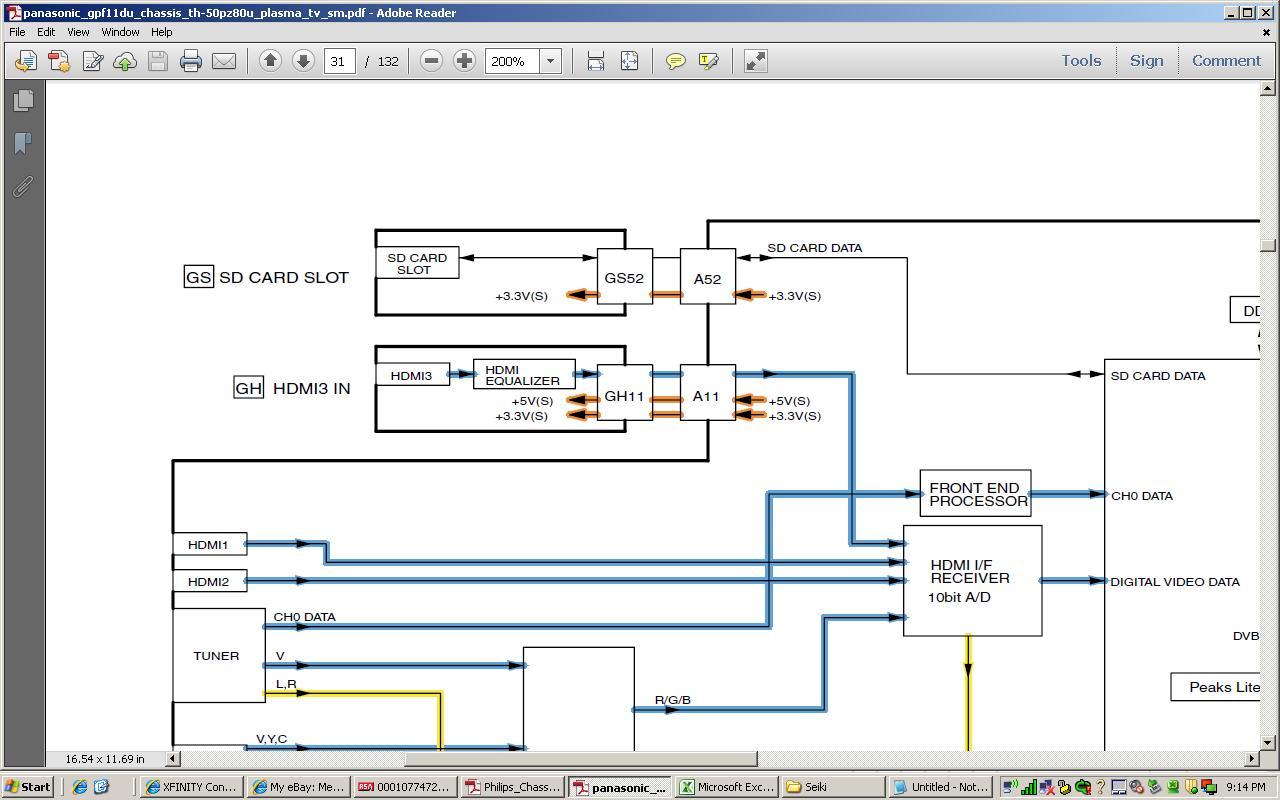
Task: Expand the Comment pane
Action: pyautogui.click(x=1226, y=61)
